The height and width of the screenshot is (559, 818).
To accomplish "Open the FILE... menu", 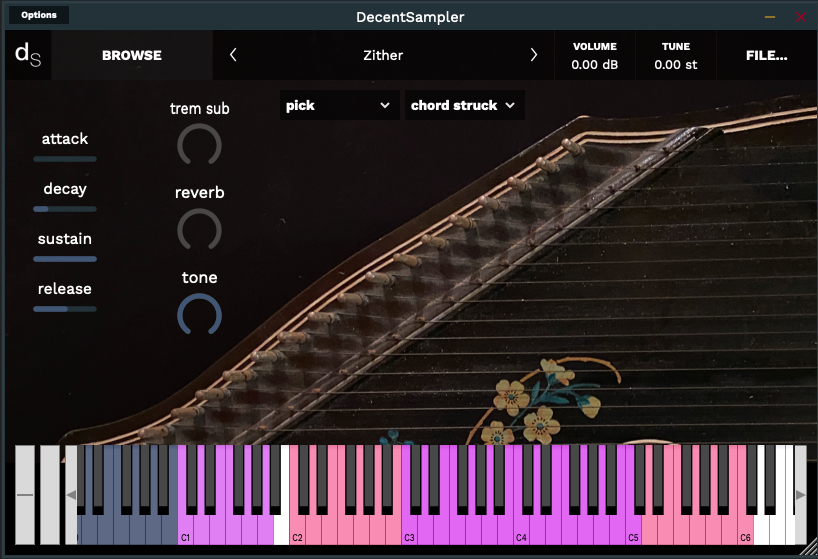I will coord(766,55).
